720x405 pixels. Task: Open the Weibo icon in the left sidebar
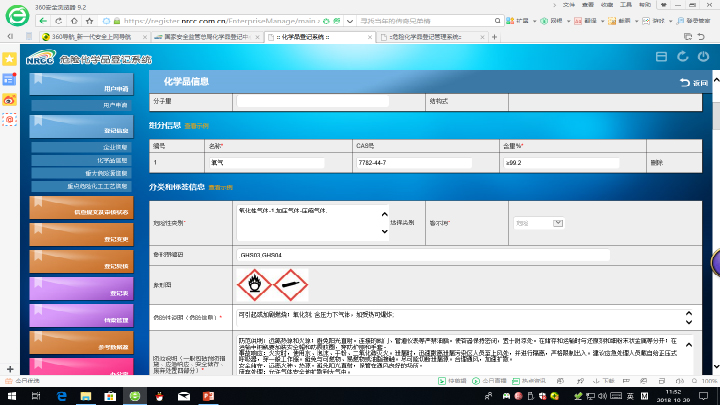click(10, 99)
